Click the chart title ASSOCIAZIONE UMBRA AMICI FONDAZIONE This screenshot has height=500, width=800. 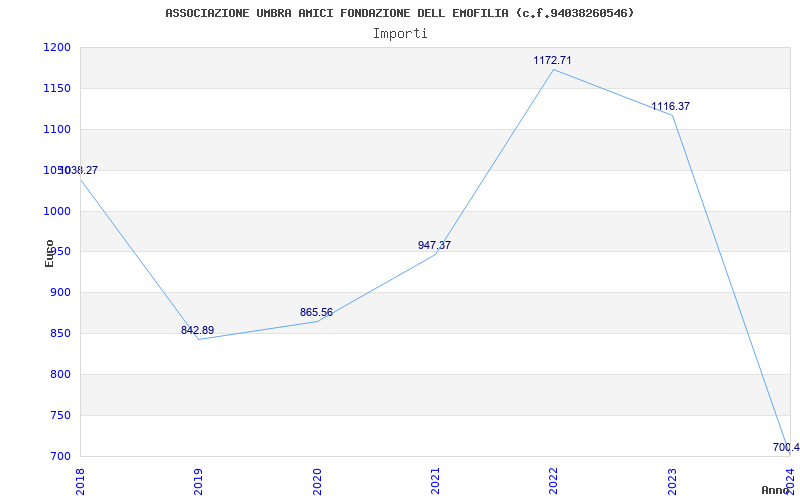tap(399, 13)
